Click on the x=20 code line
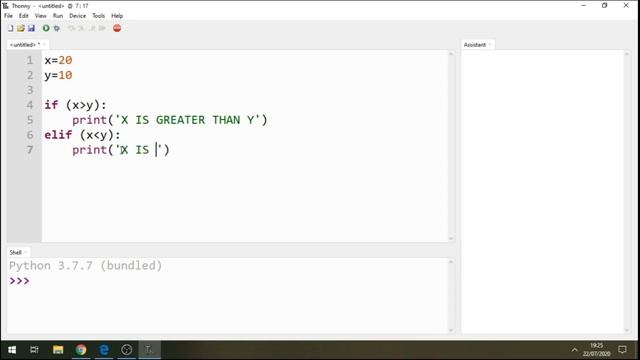 pyautogui.click(x=58, y=60)
